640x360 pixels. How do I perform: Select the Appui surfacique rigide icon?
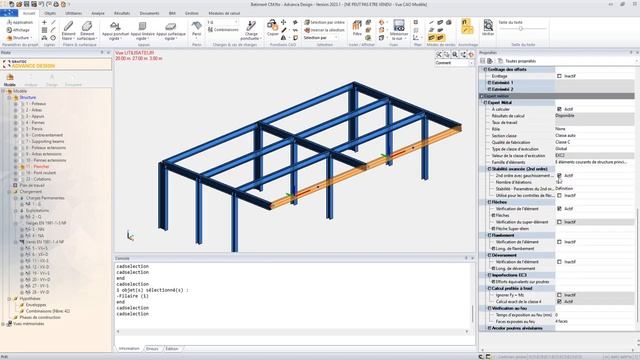pyautogui.click(x=171, y=26)
